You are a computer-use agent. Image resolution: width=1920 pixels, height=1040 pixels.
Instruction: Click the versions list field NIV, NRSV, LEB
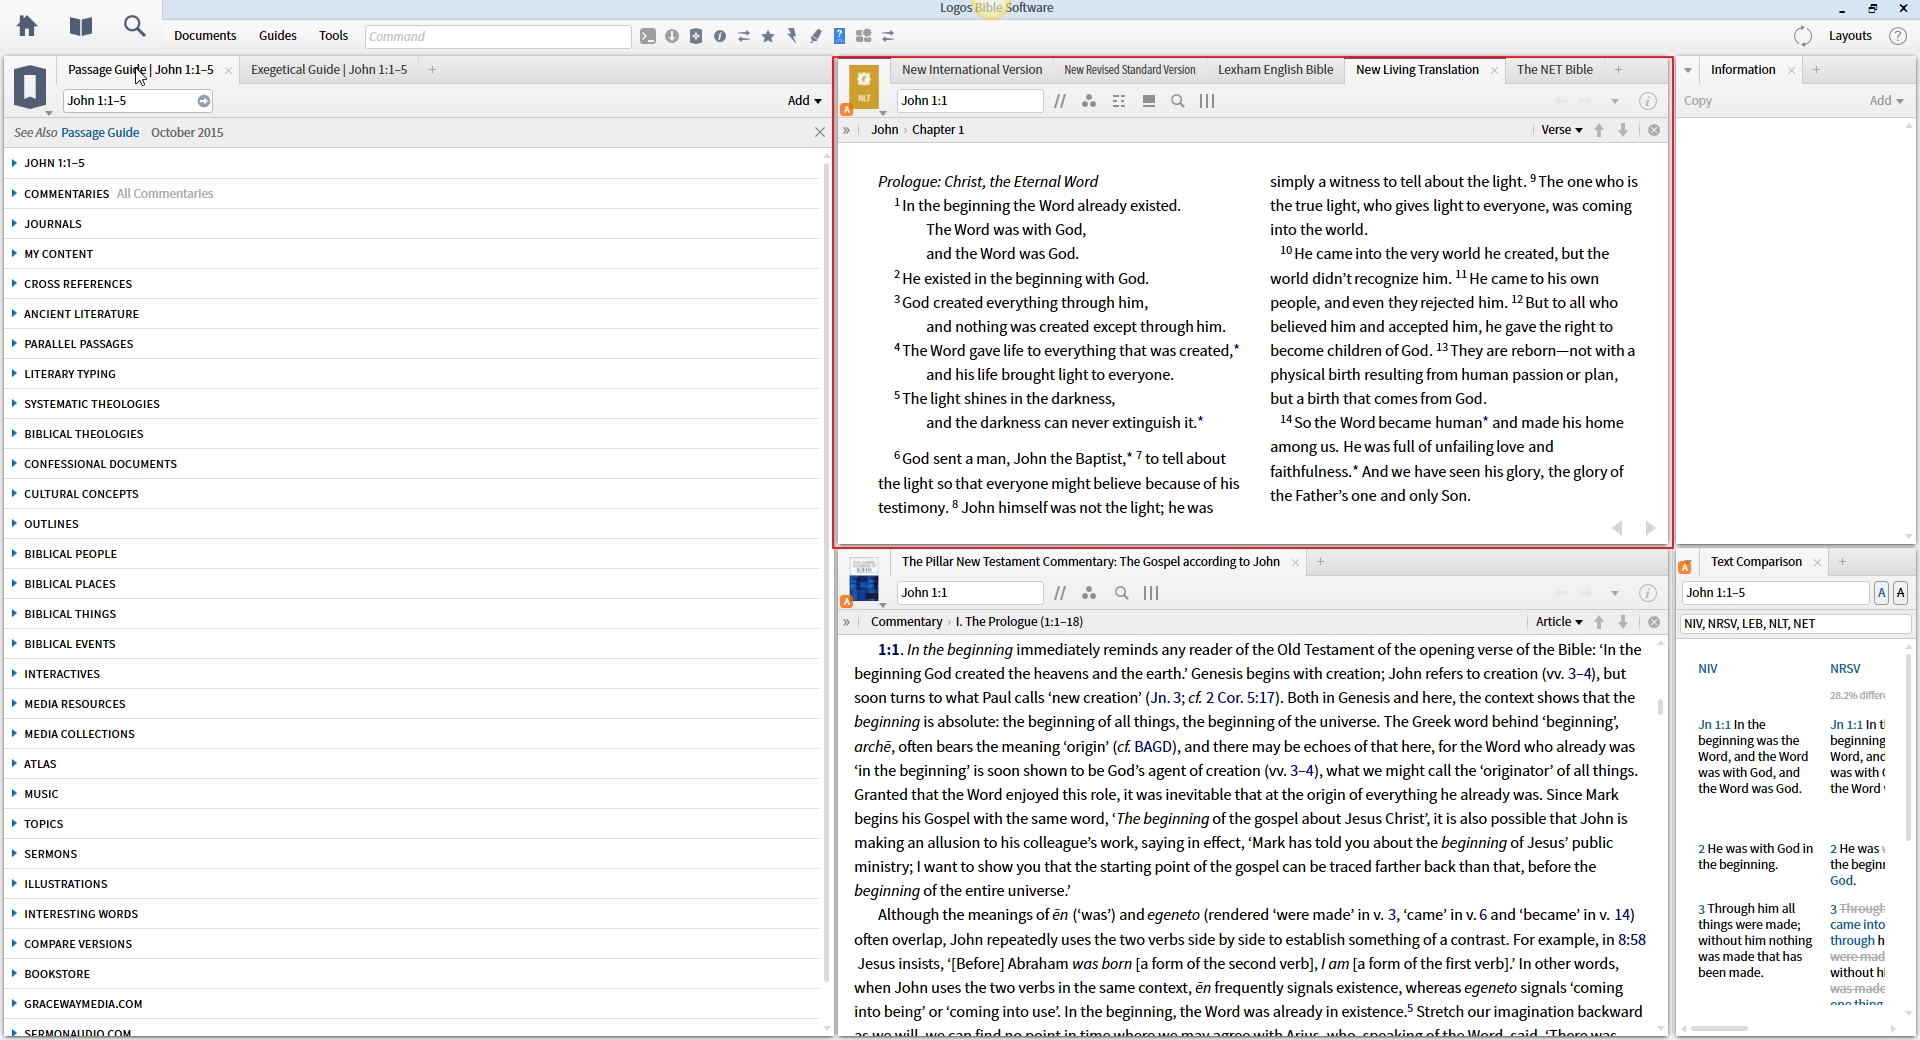1796,624
